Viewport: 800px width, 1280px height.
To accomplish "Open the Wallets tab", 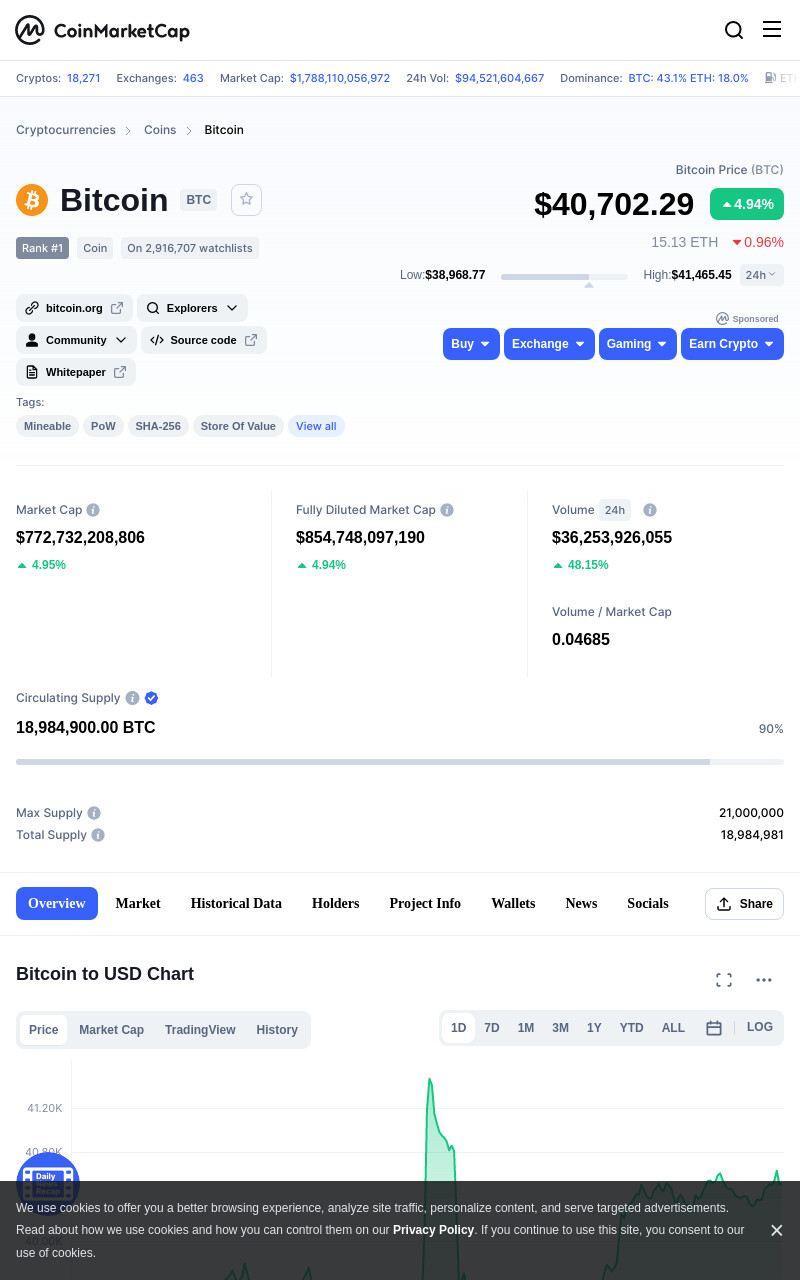I will click(x=513, y=903).
